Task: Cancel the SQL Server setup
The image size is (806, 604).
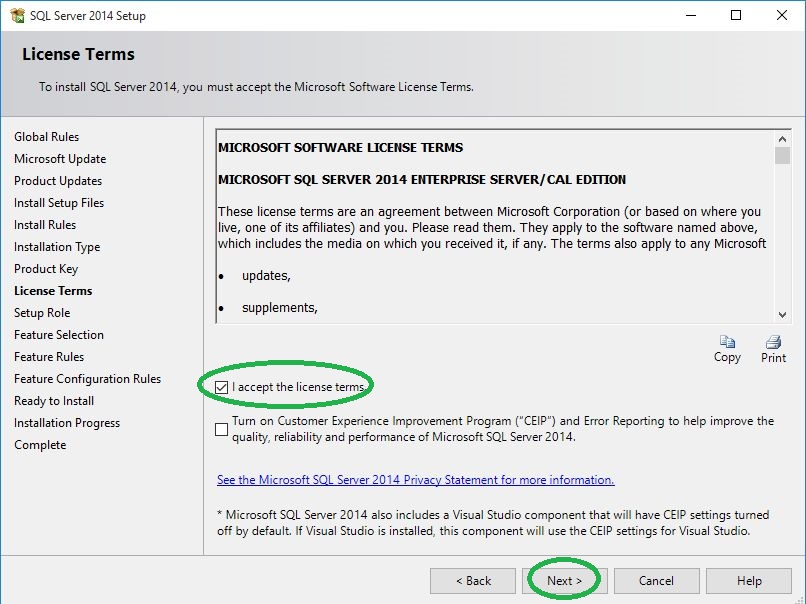Action: click(656, 580)
